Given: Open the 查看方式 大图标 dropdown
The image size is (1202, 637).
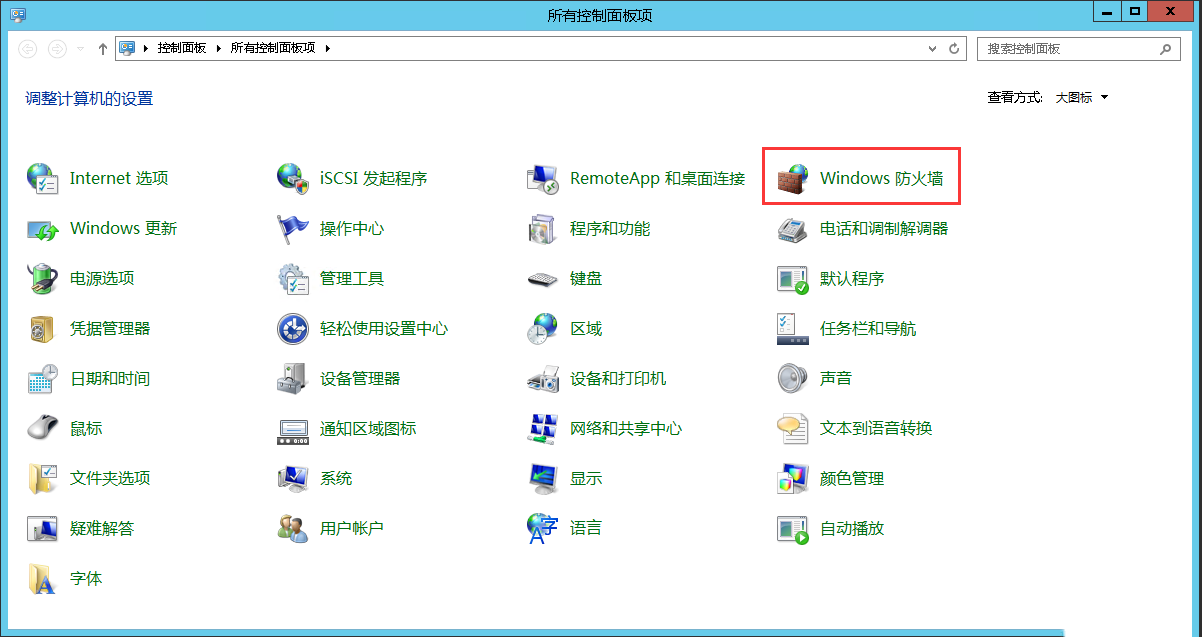Looking at the screenshot, I should 1082,97.
